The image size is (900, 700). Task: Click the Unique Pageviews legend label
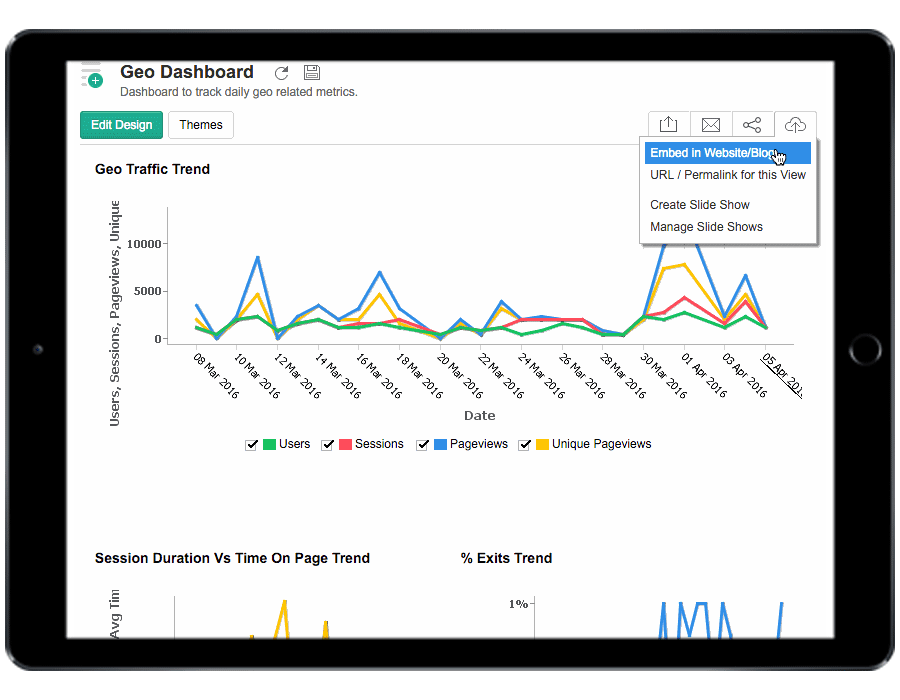[602, 444]
